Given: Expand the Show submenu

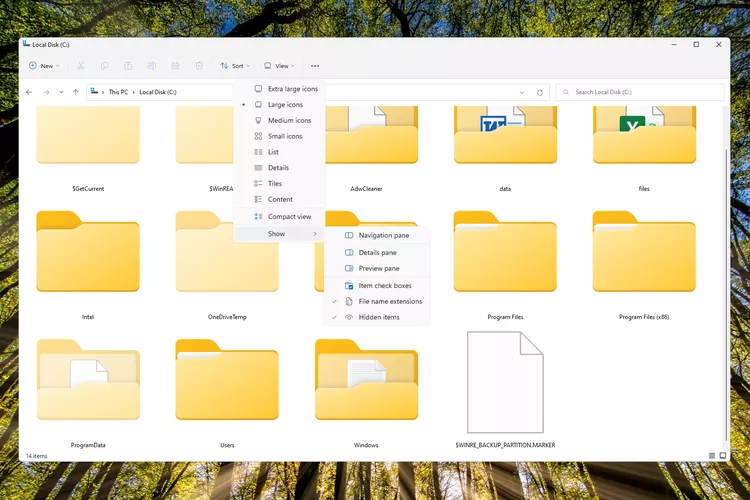Looking at the screenshot, I should pos(280,233).
